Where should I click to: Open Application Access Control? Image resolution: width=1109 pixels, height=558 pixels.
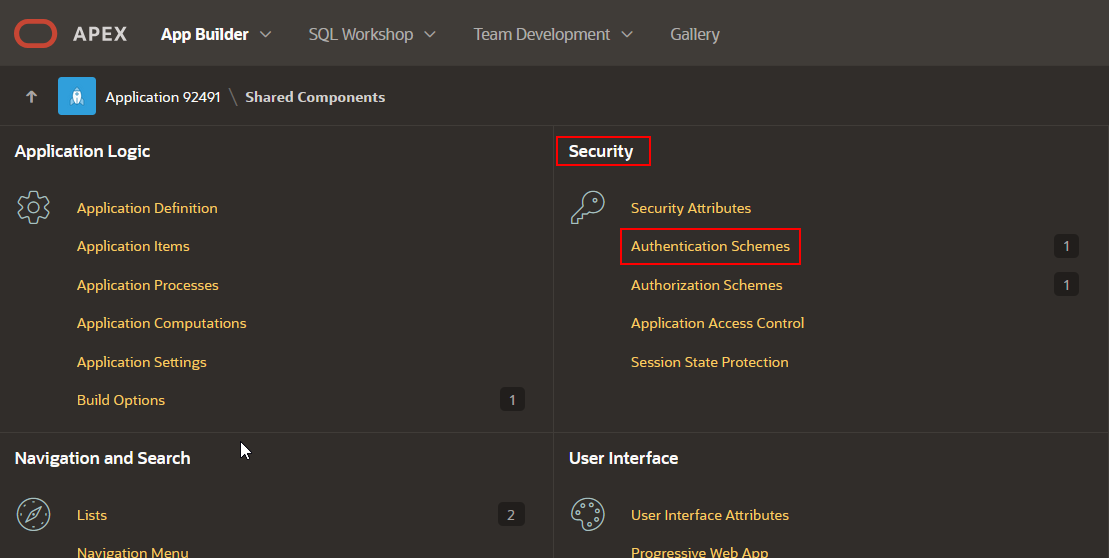click(717, 323)
